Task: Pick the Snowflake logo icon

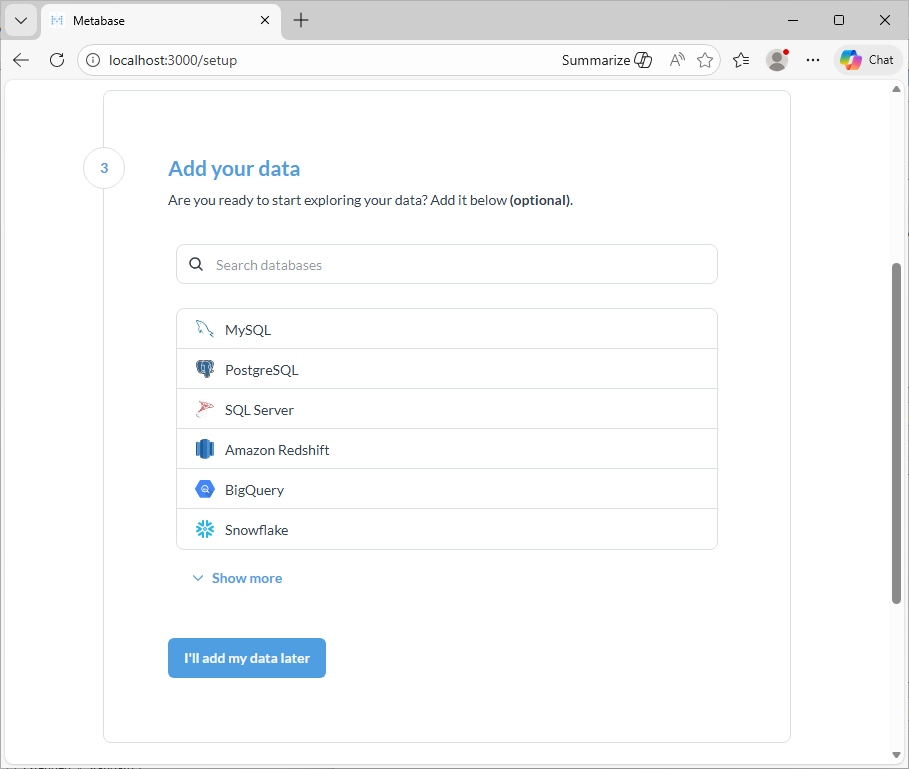Action: (205, 529)
